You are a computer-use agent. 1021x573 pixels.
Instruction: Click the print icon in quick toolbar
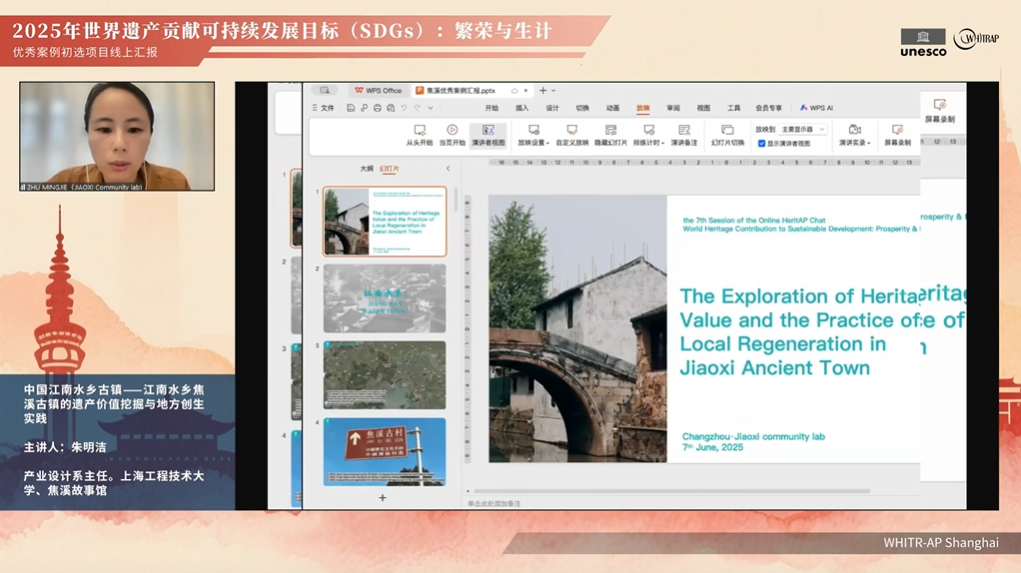point(377,108)
